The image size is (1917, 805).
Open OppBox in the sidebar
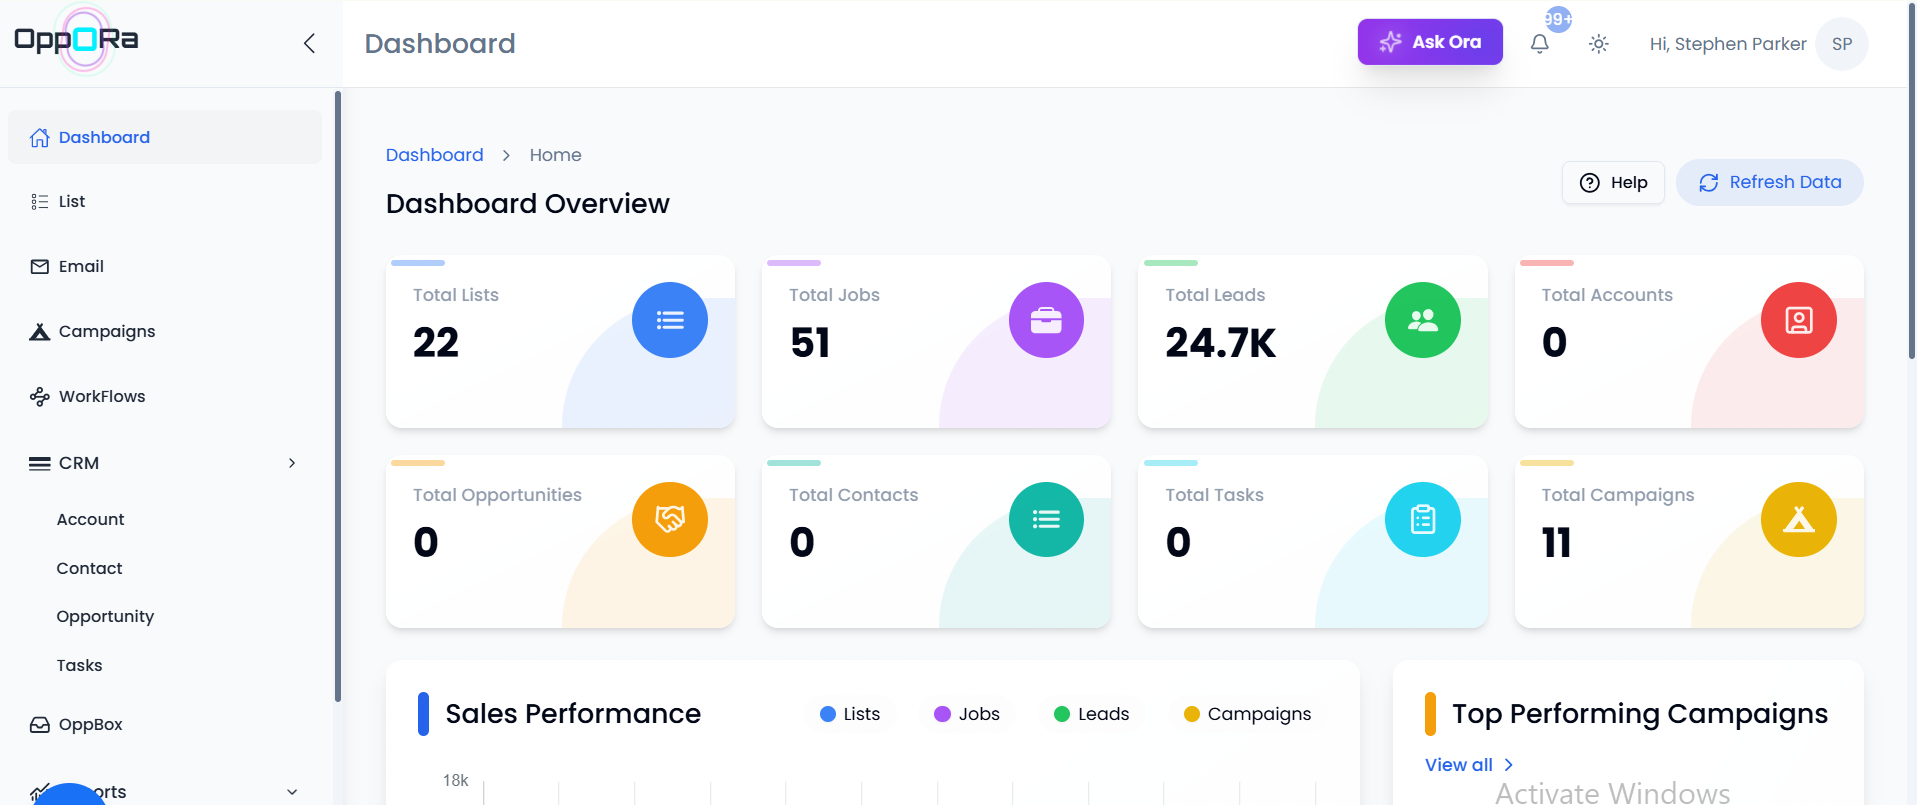(165, 724)
